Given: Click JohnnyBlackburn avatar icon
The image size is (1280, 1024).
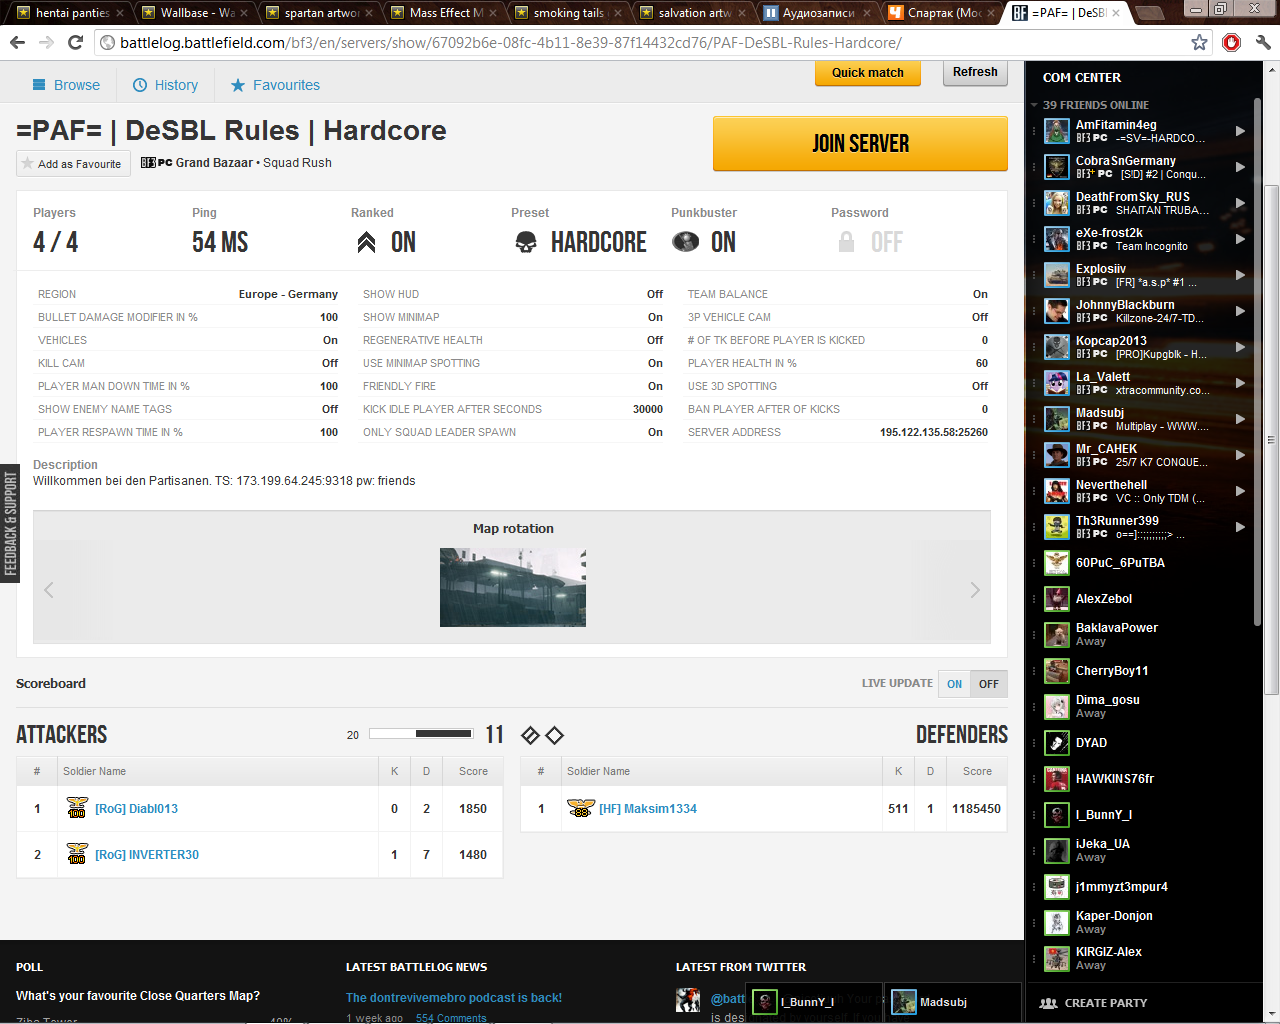Looking at the screenshot, I should (1057, 311).
